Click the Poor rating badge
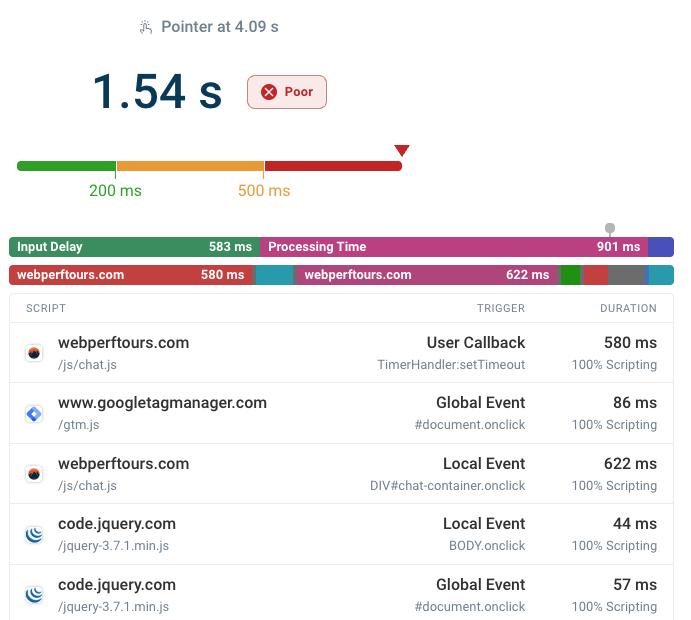Viewport: 691px width, 620px height. pos(287,92)
